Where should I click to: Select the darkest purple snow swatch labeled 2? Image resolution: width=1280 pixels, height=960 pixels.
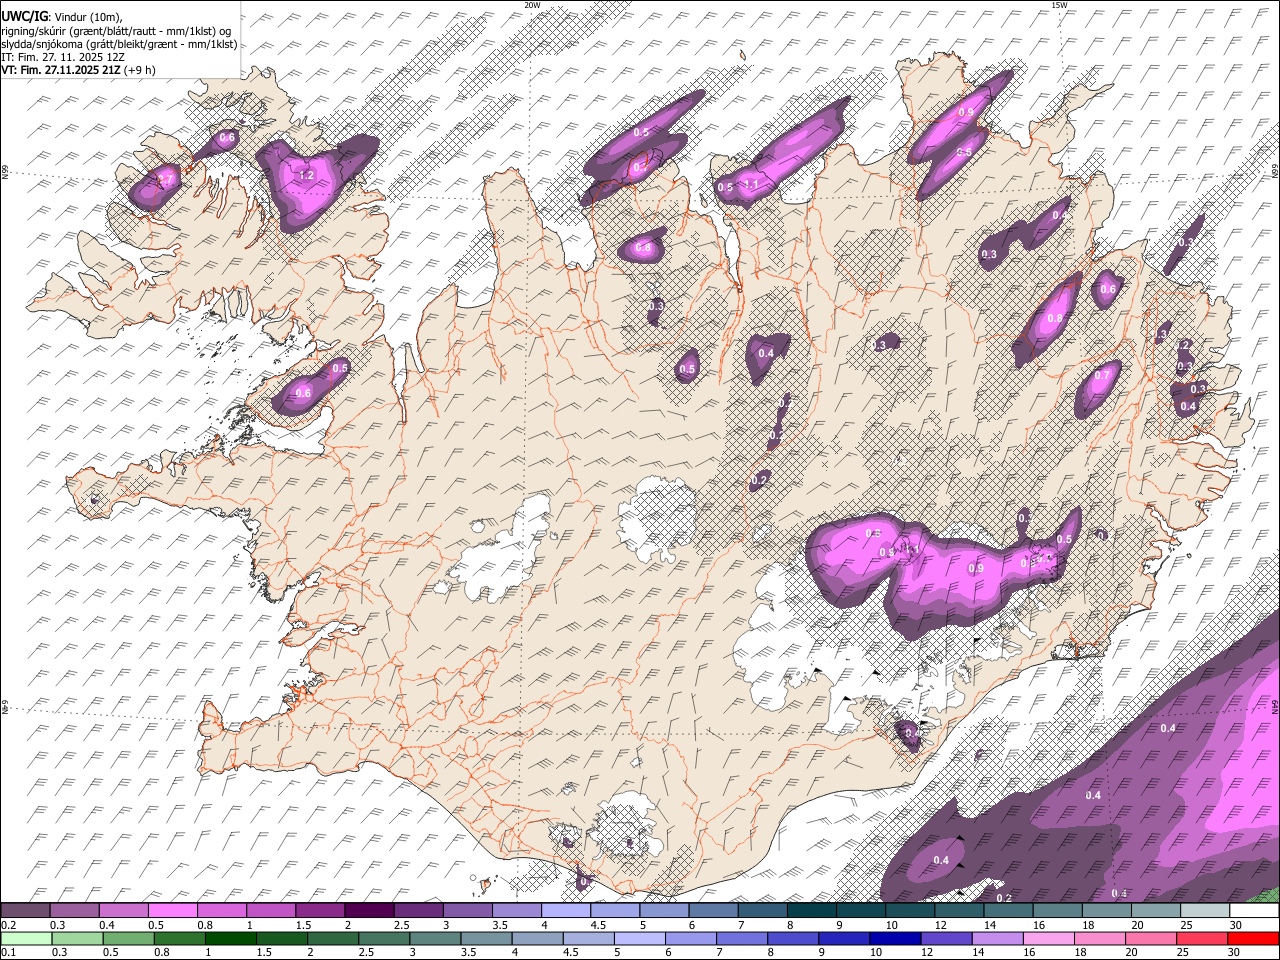(368, 911)
